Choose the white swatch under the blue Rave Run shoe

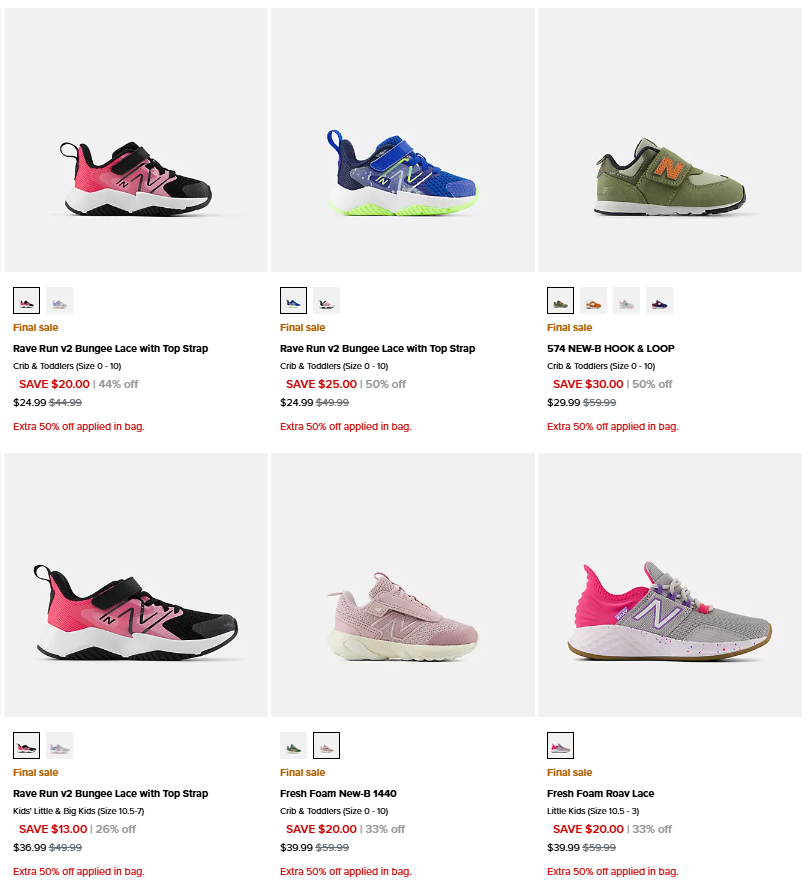pyautogui.click(x=326, y=300)
